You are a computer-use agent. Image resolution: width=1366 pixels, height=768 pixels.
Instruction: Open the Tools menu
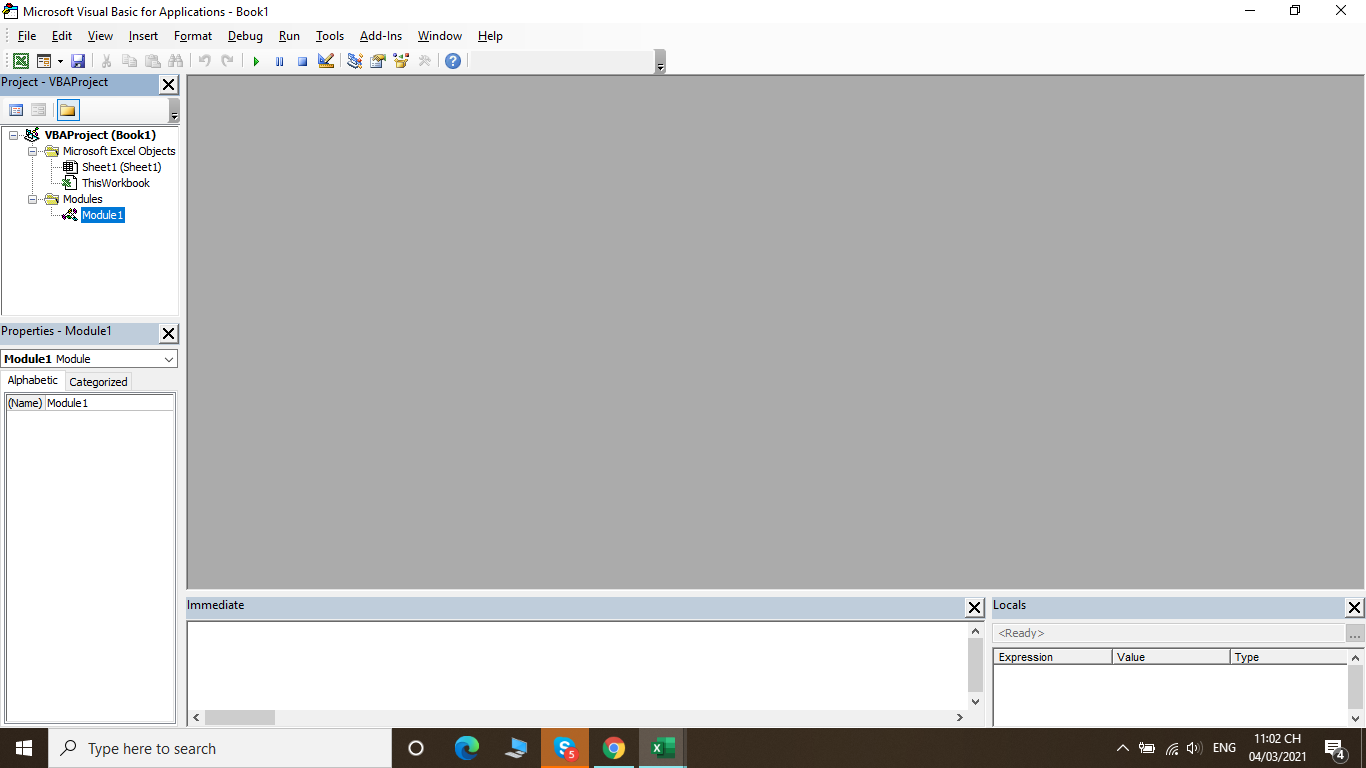(330, 36)
